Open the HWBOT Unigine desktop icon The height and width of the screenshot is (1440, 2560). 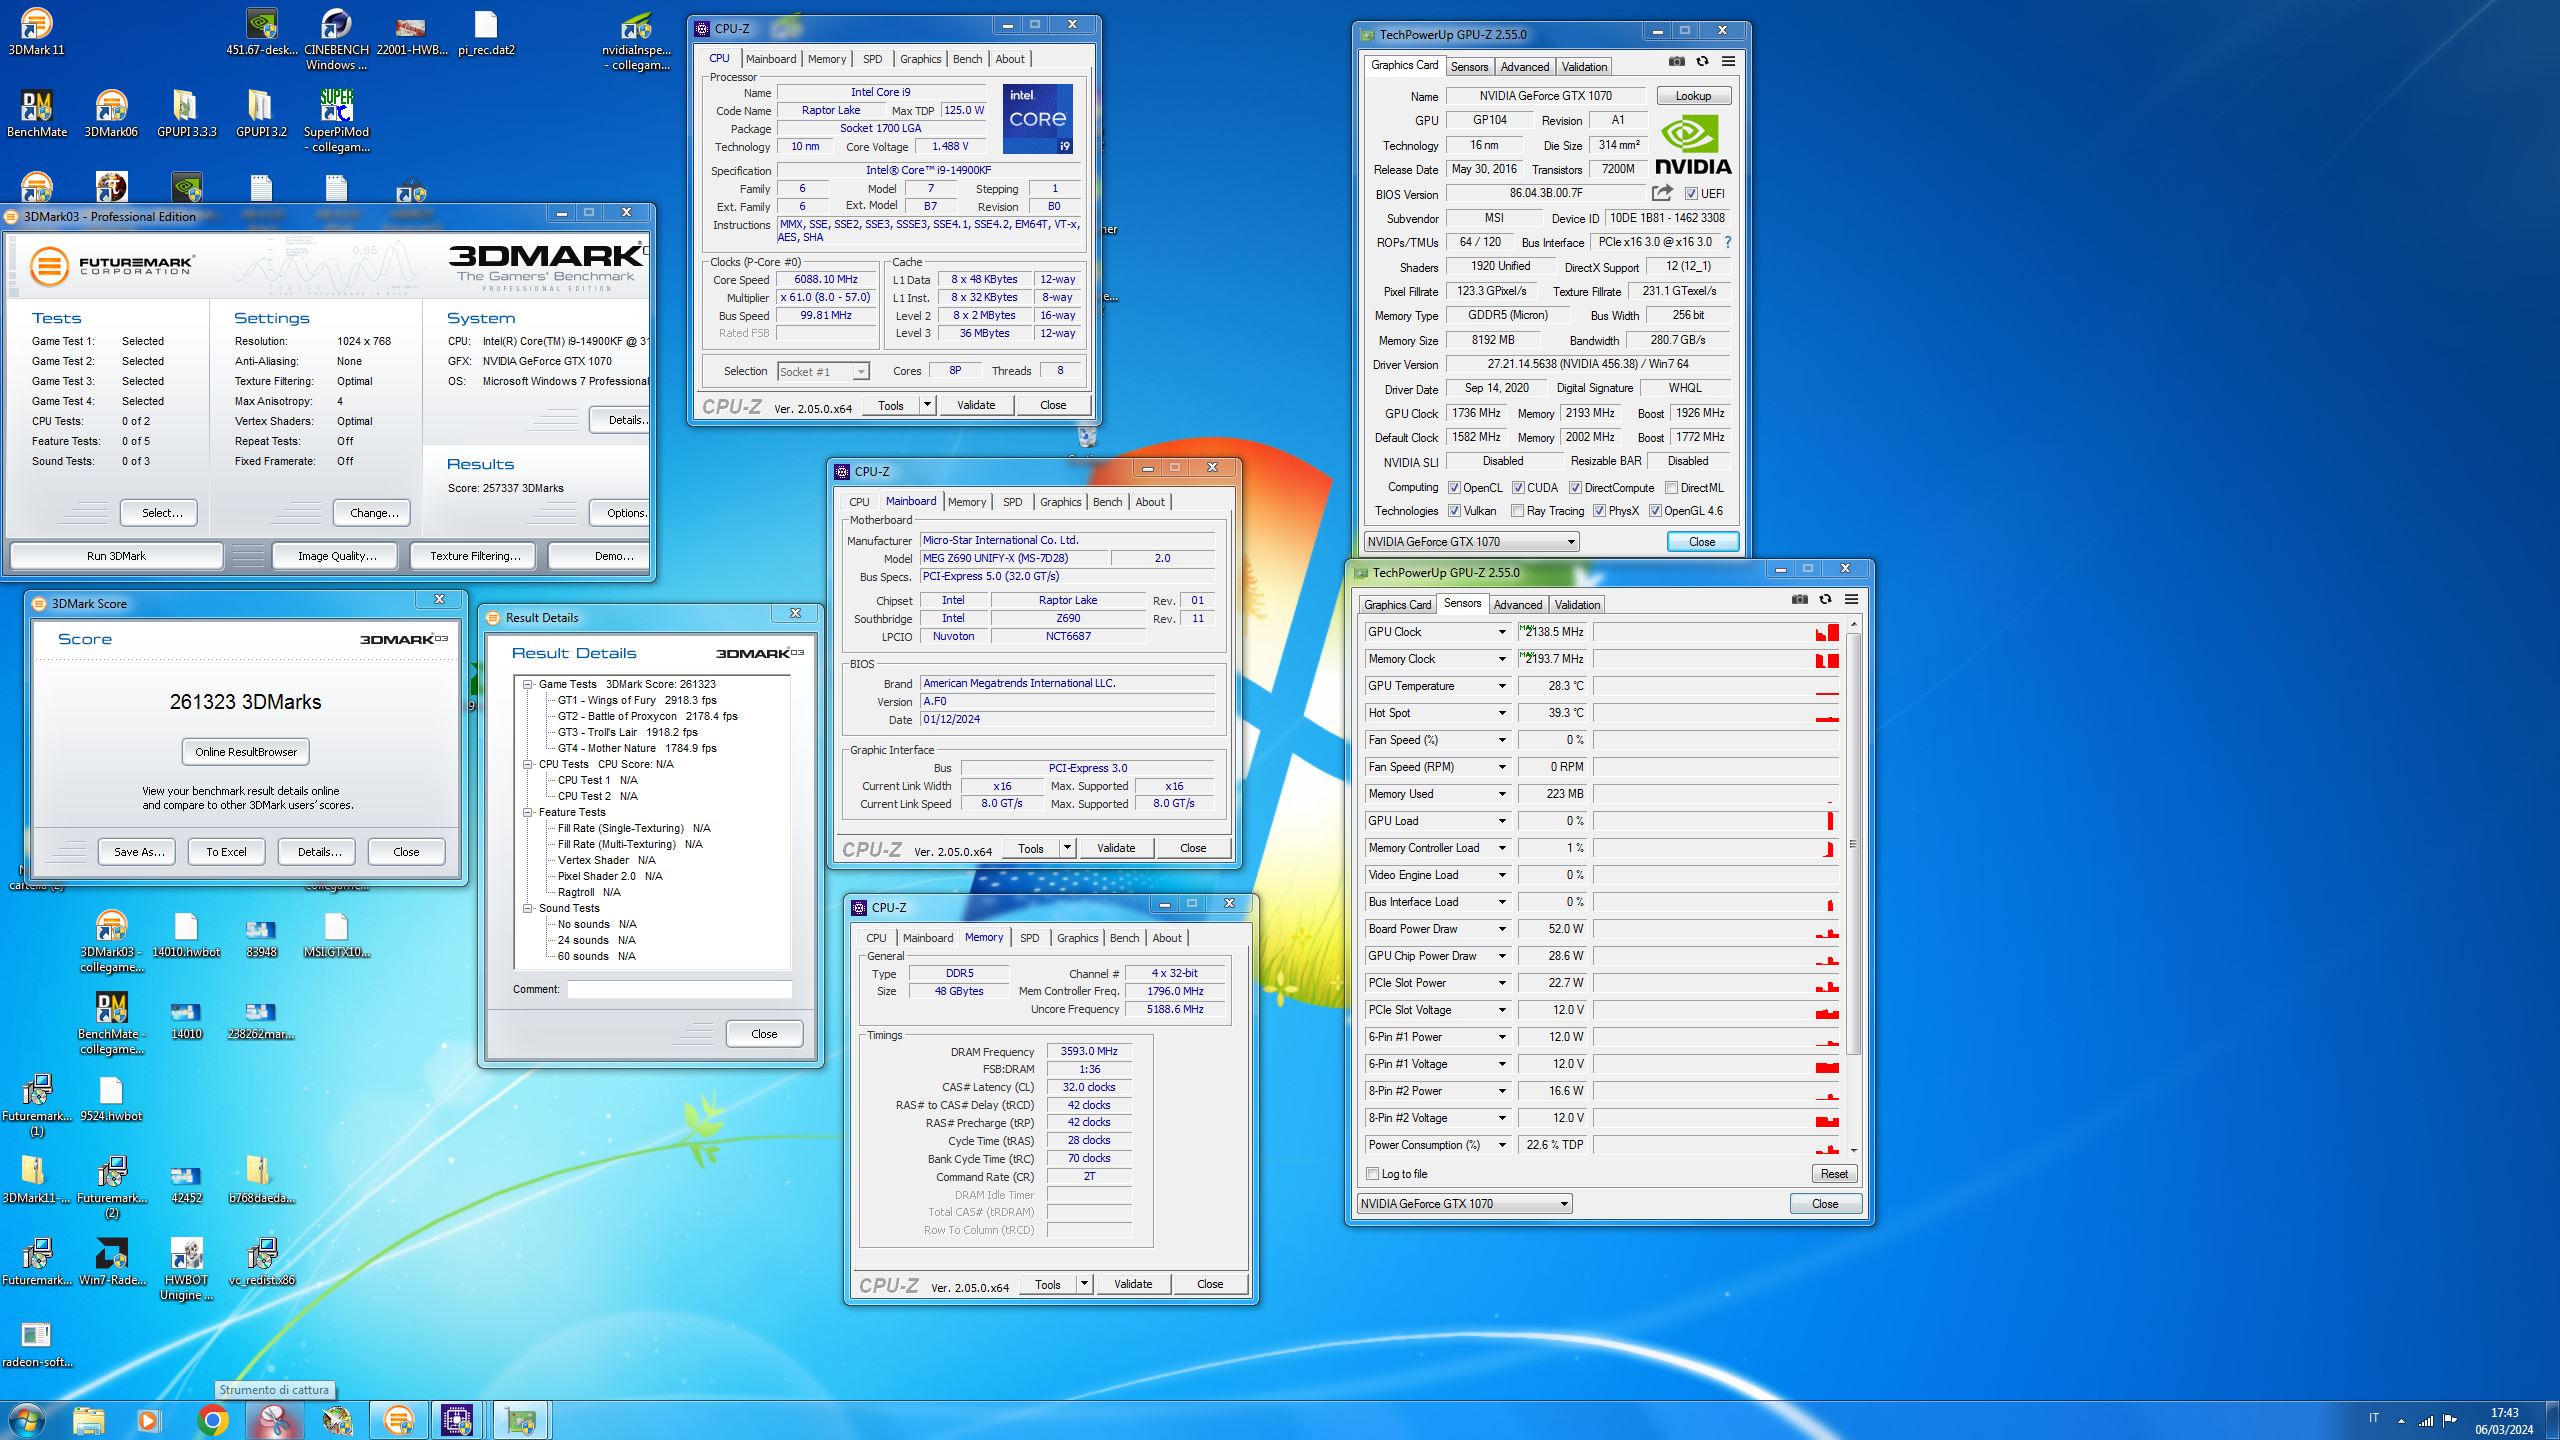[x=186, y=1268]
